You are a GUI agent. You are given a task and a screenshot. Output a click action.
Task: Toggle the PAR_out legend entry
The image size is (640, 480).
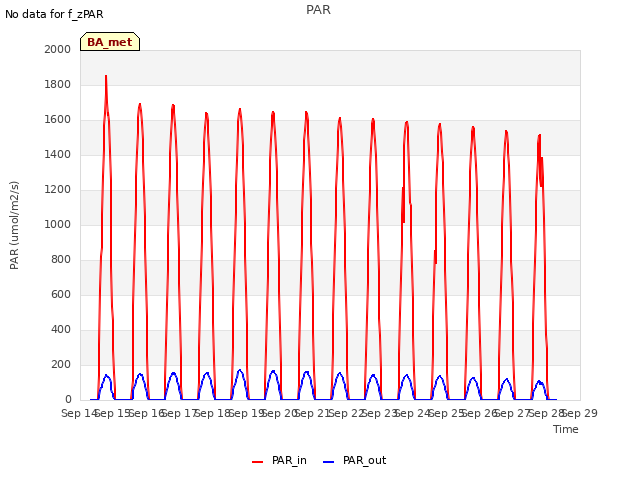pyautogui.click(x=354, y=461)
